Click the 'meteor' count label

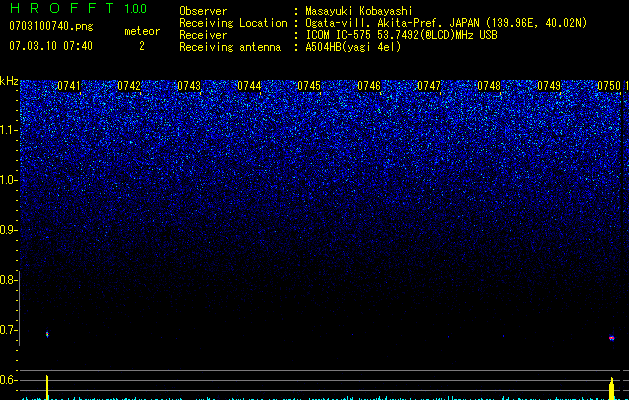(142, 31)
